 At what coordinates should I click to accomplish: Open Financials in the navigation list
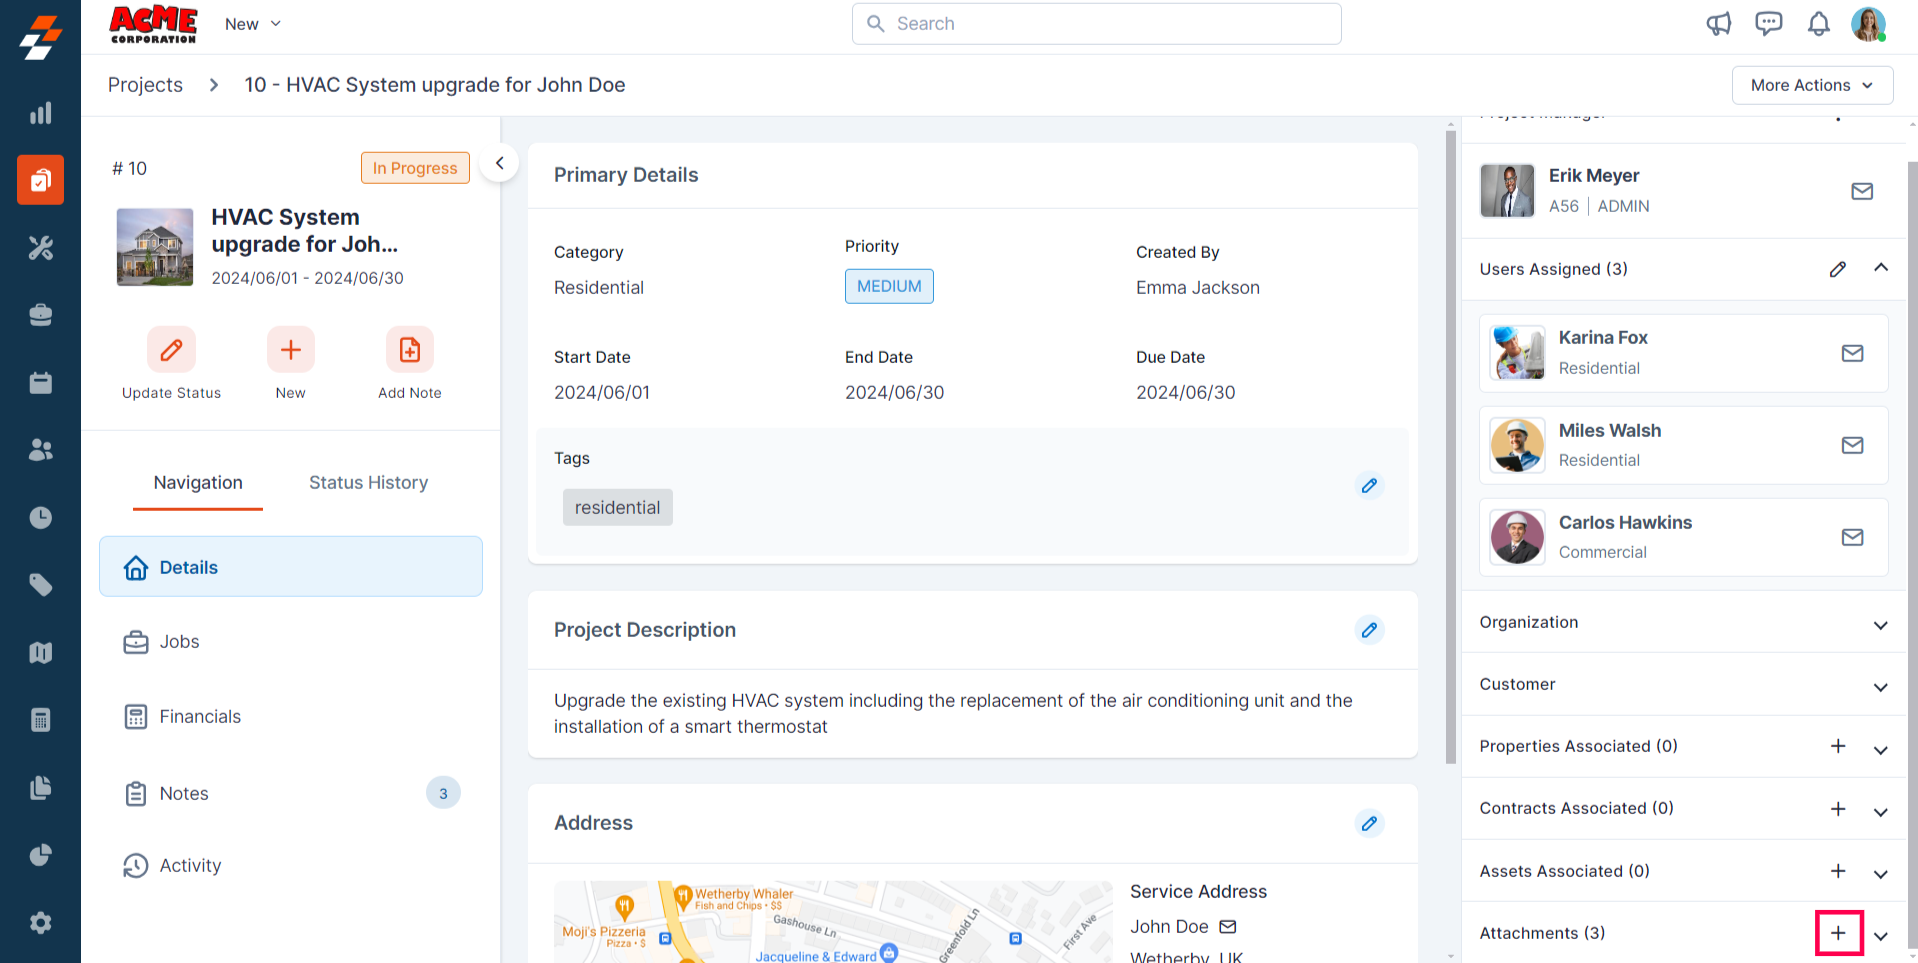(200, 716)
